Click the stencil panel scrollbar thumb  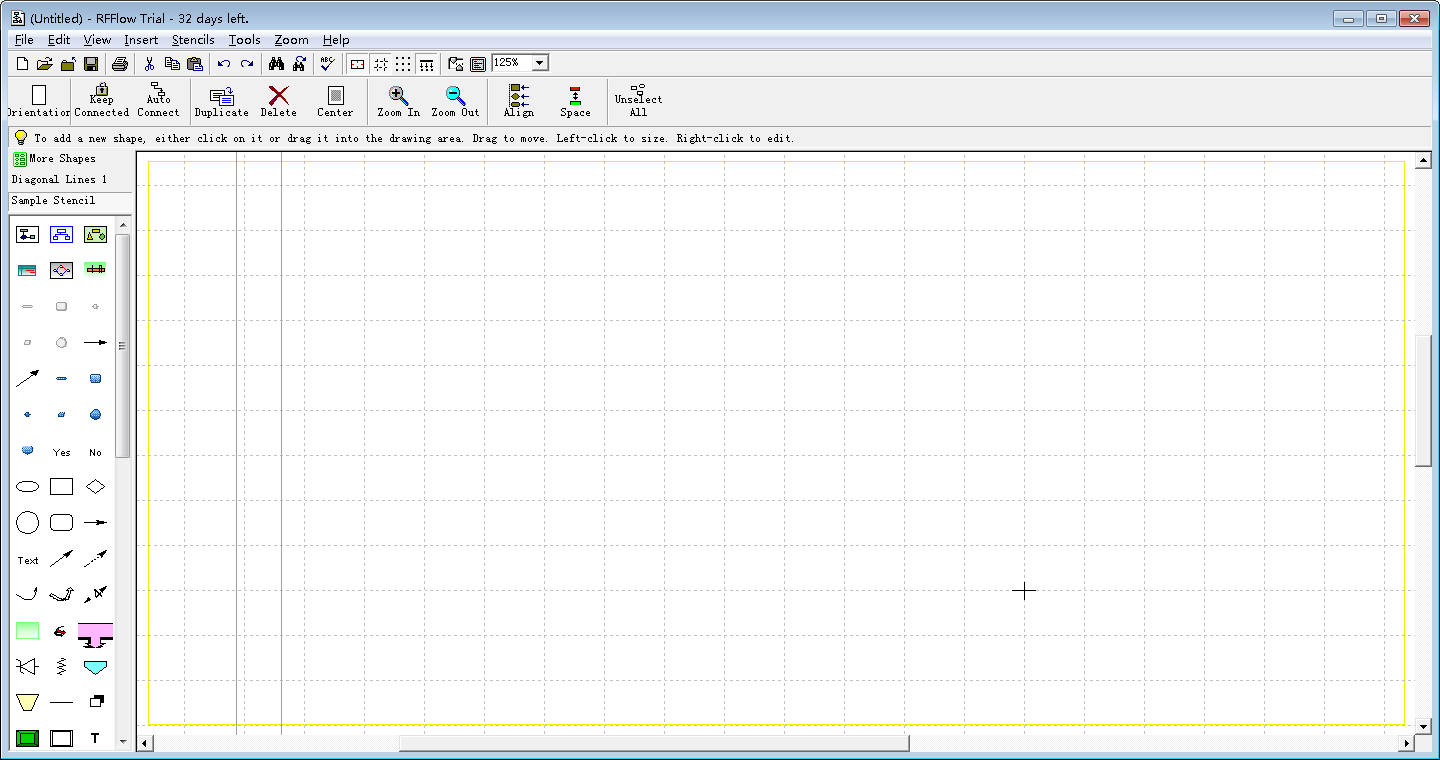(x=123, y=346)
